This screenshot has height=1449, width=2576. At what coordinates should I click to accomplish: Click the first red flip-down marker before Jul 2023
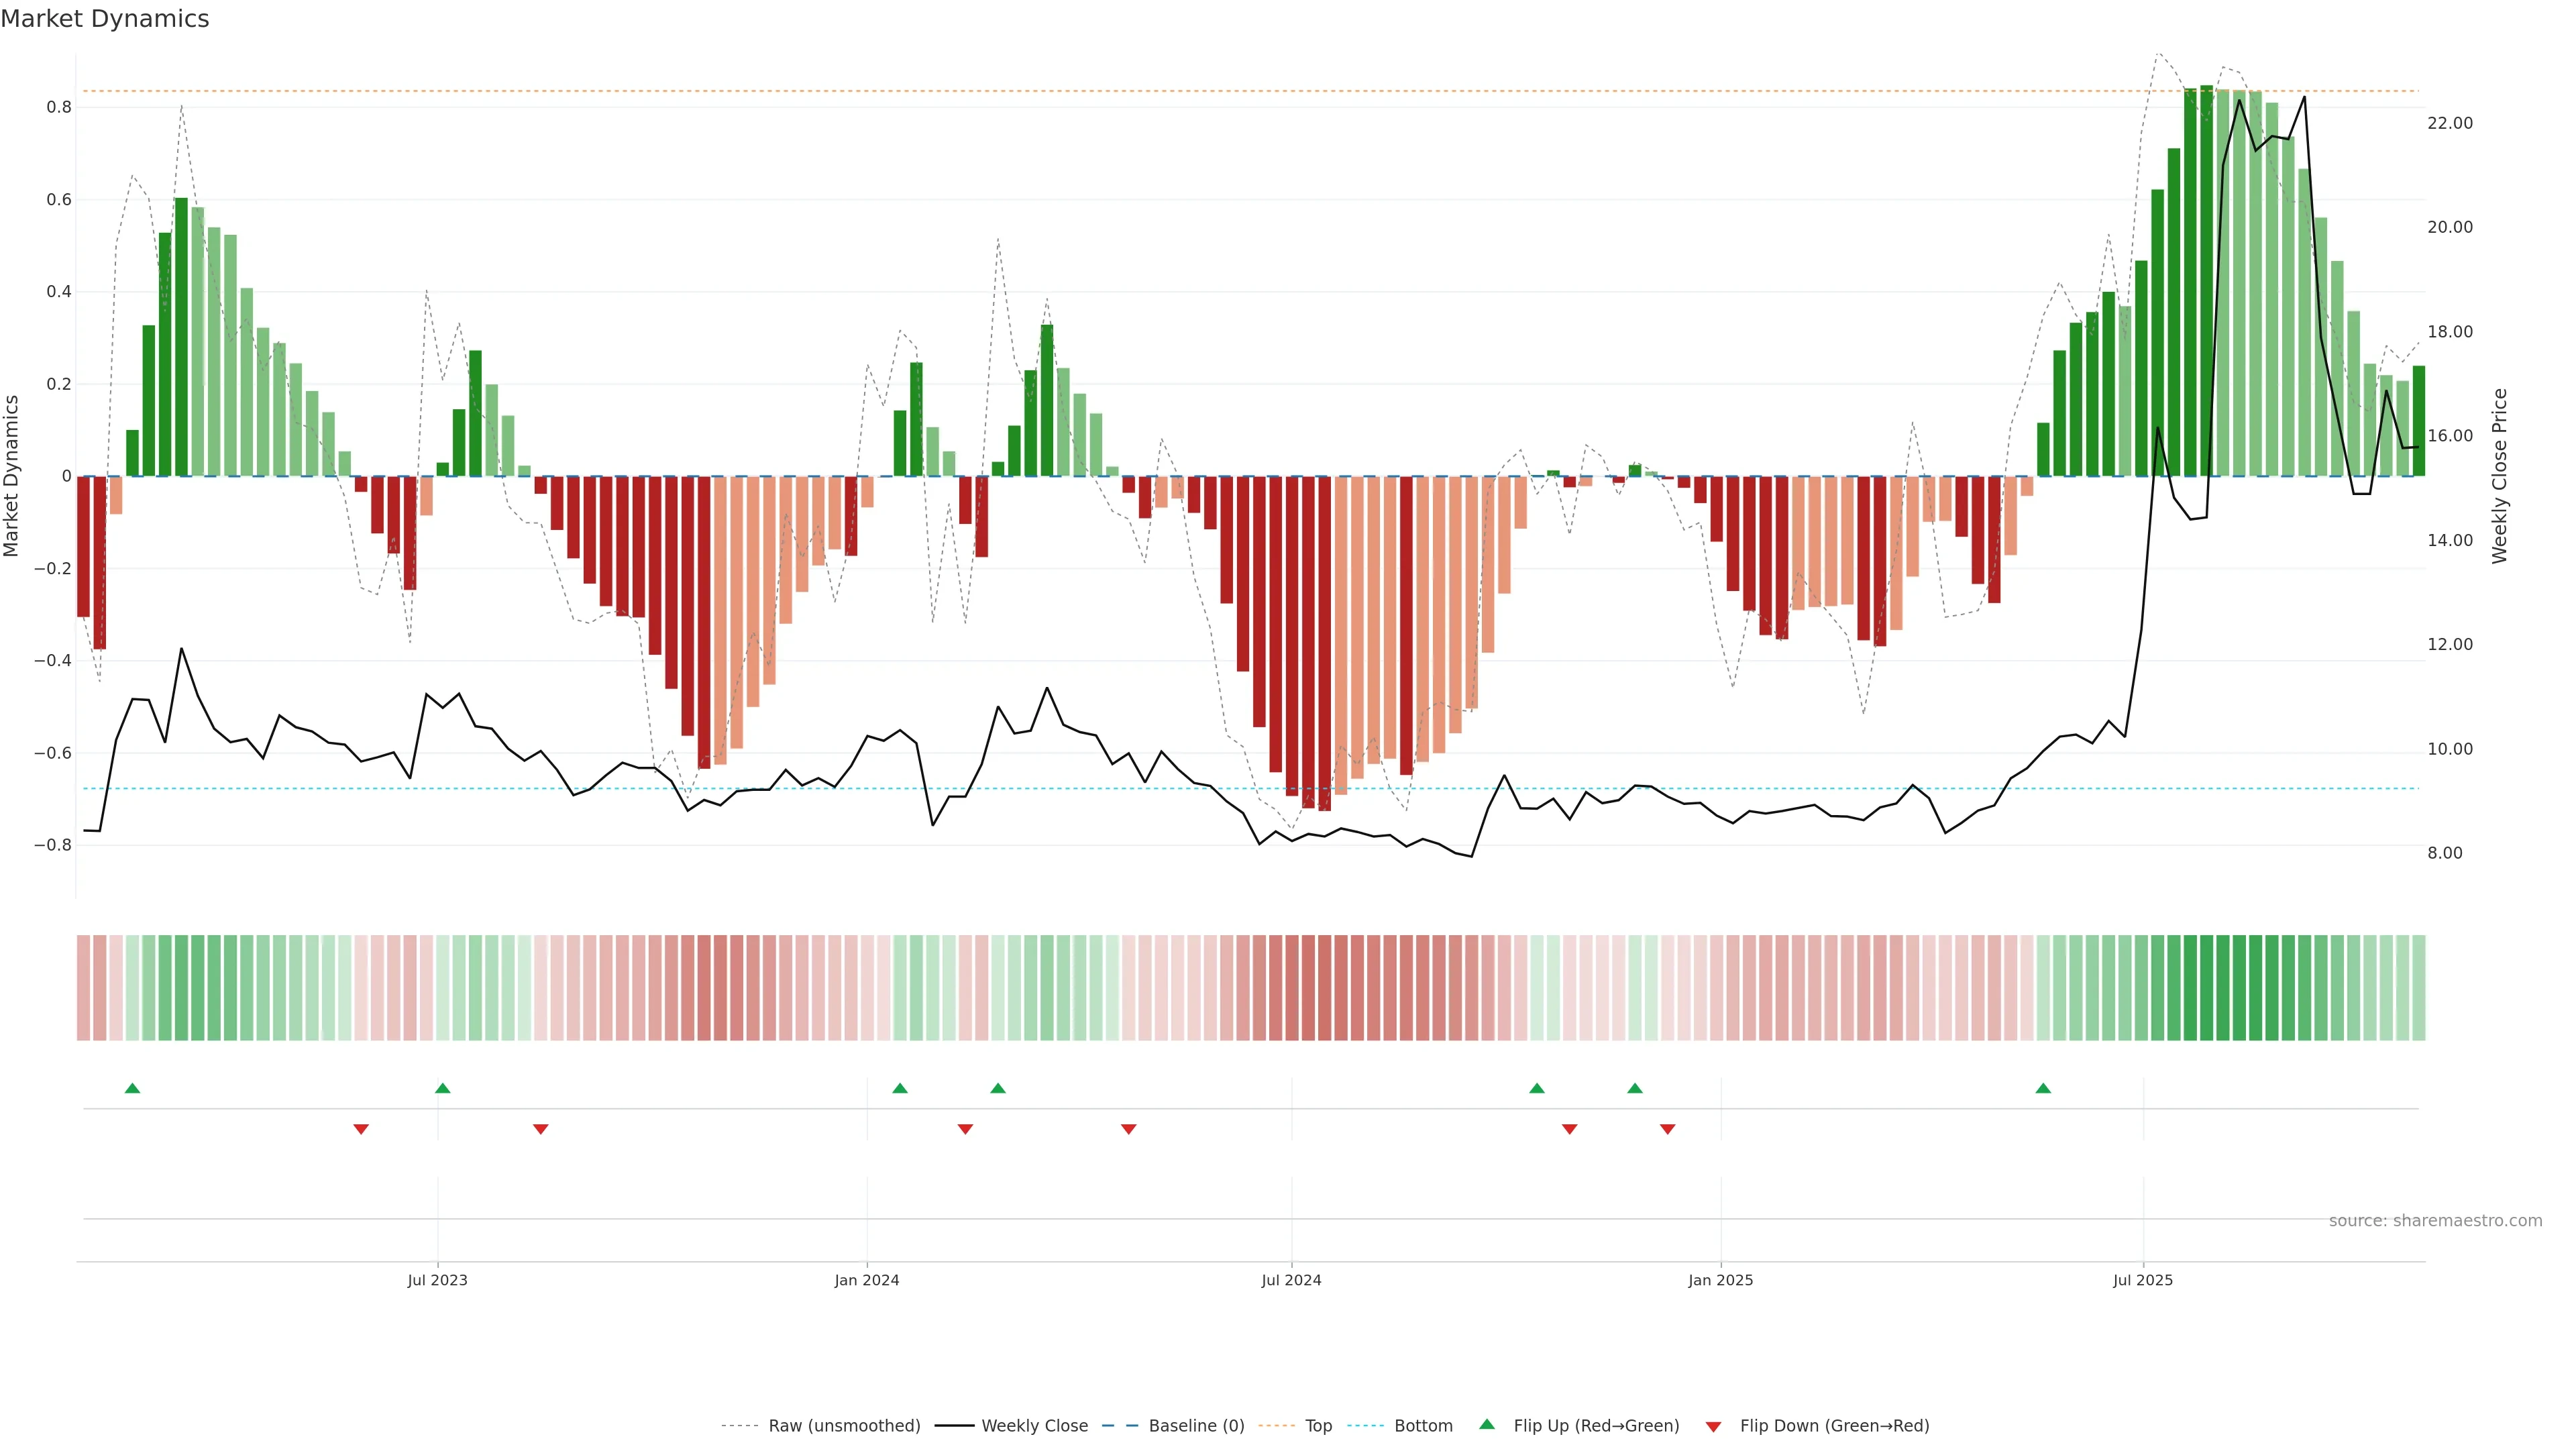(x=361, y=1129)
